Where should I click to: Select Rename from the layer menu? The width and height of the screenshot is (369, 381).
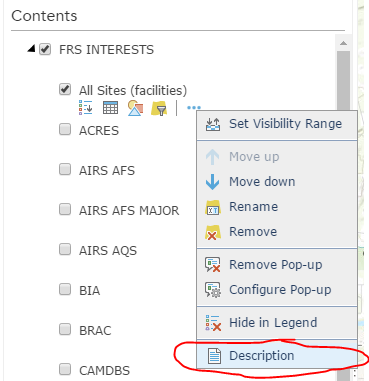(x=277, y=207)
